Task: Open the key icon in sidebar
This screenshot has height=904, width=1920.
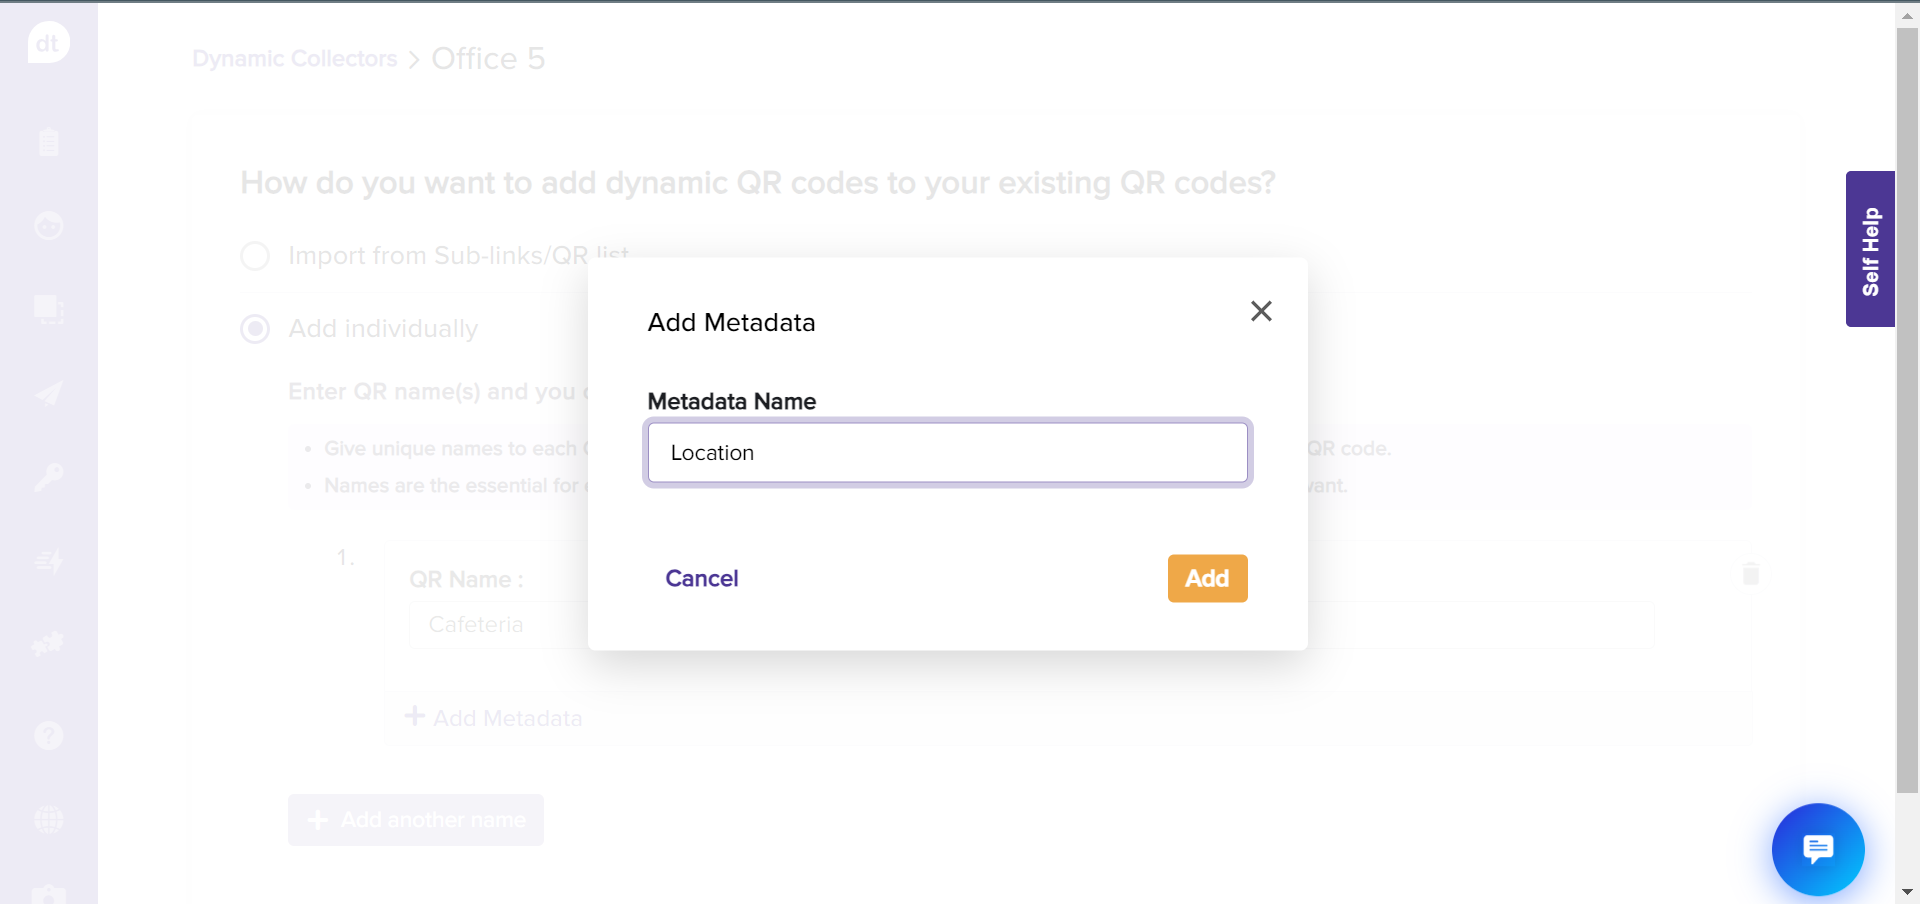Action: [x=48, y=477]
